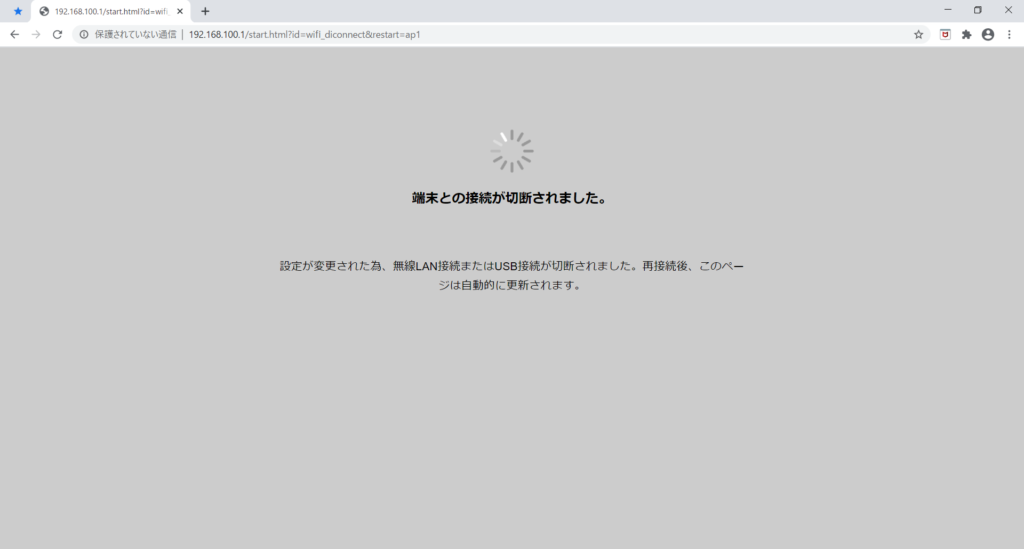This screenshot has width=1024, height=549.
Task: Open the Chrome profile avatar menu
Action: point(988,35)
